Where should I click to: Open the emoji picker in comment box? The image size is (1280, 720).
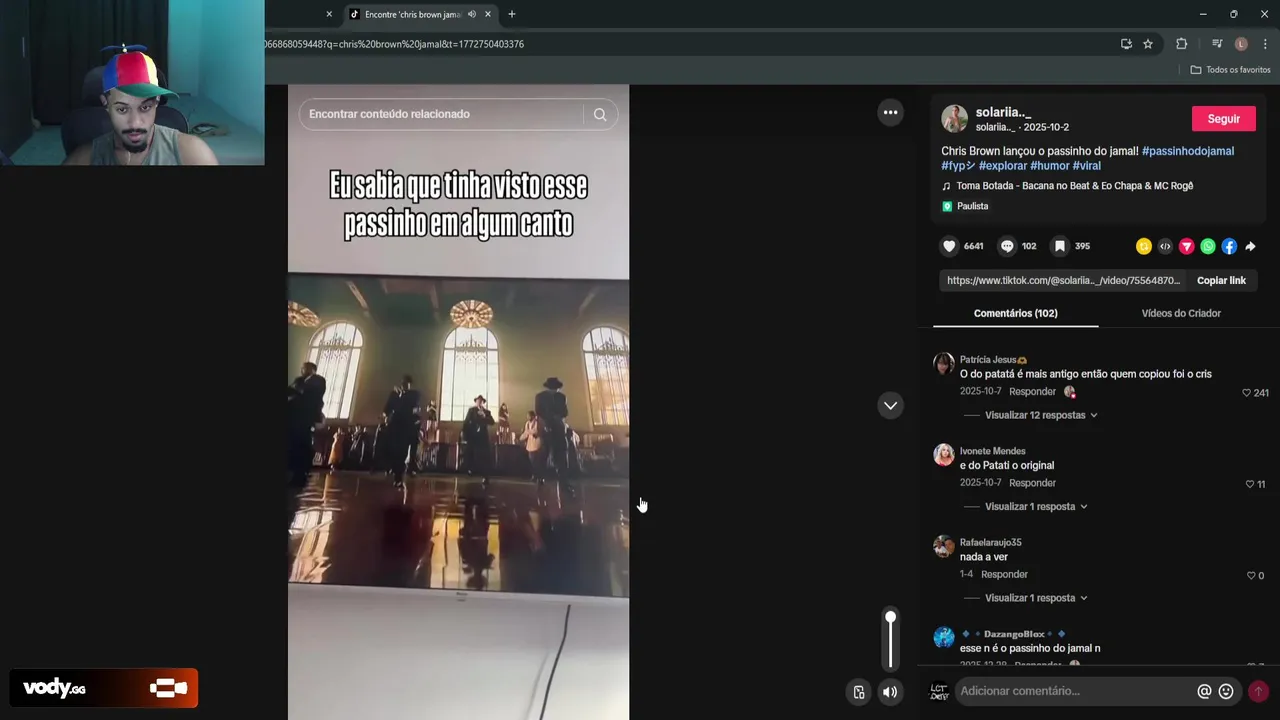[1226, 691]
